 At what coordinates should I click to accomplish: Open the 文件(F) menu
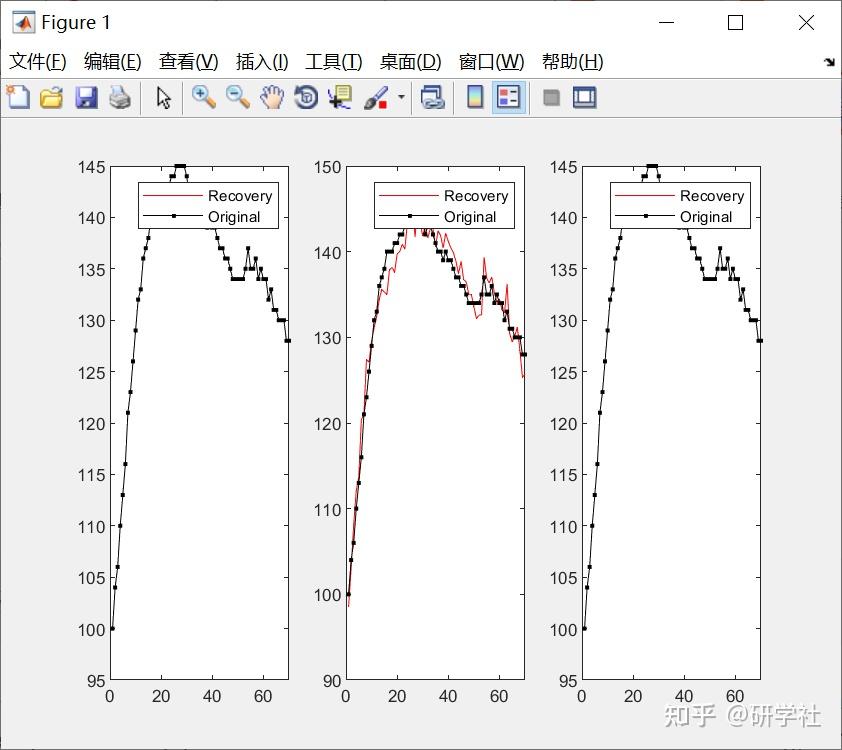[38, 61]
